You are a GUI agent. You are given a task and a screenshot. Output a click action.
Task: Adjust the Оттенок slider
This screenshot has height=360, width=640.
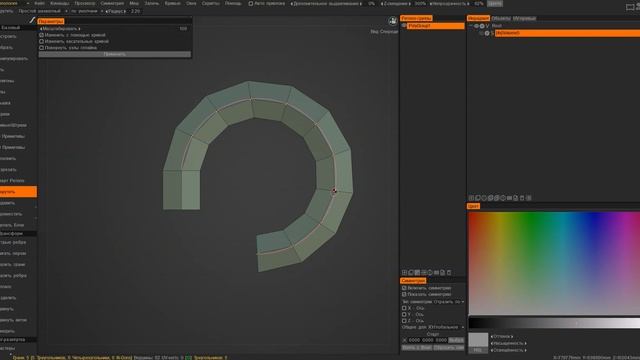click(x=502, y=337)
